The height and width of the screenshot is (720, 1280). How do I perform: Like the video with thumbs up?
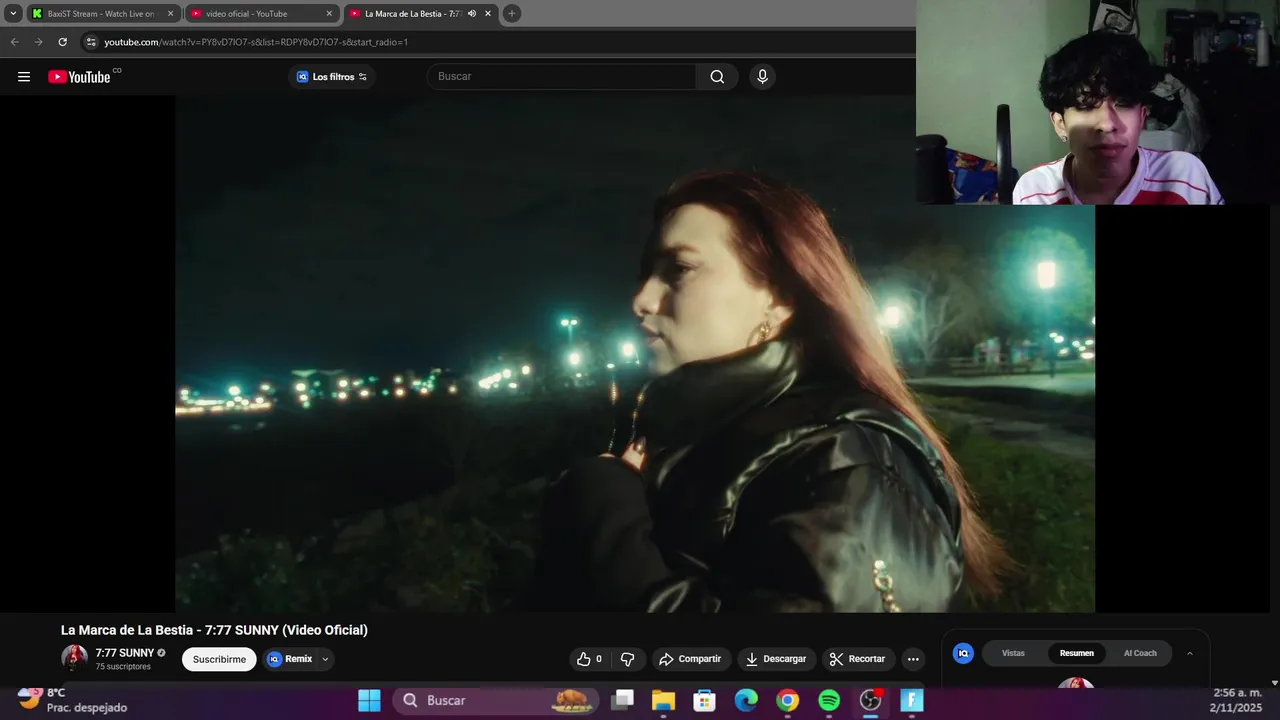click(589, 659)
